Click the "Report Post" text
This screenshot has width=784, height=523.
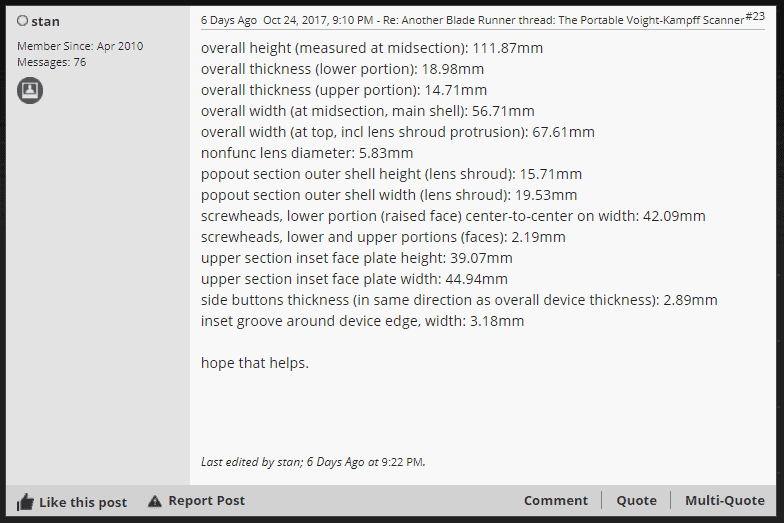(x=206, y=501)
